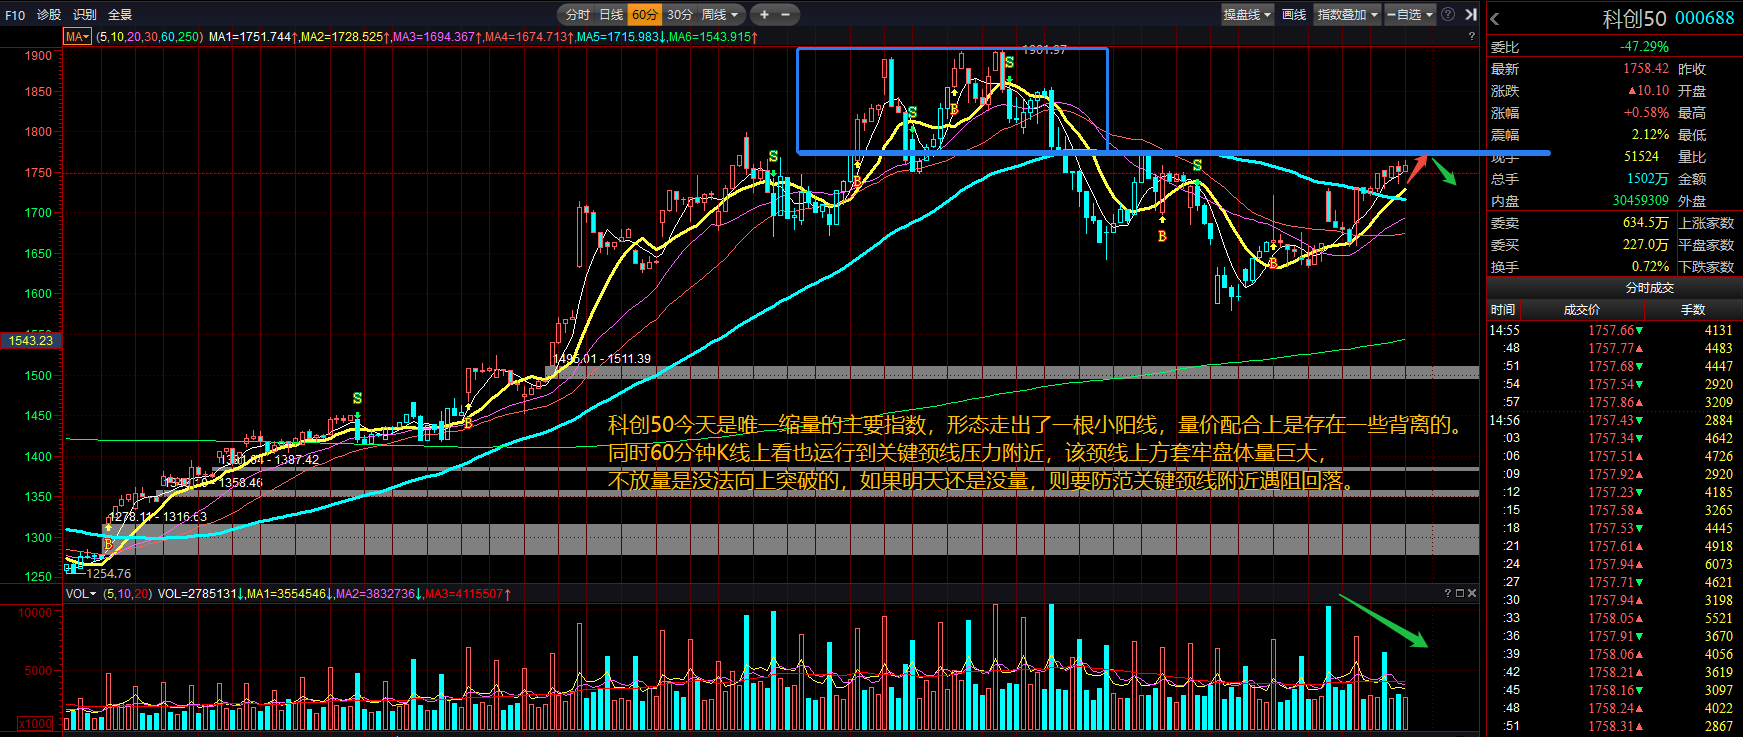Click the 1254.76 low price label

click(109, 574)
